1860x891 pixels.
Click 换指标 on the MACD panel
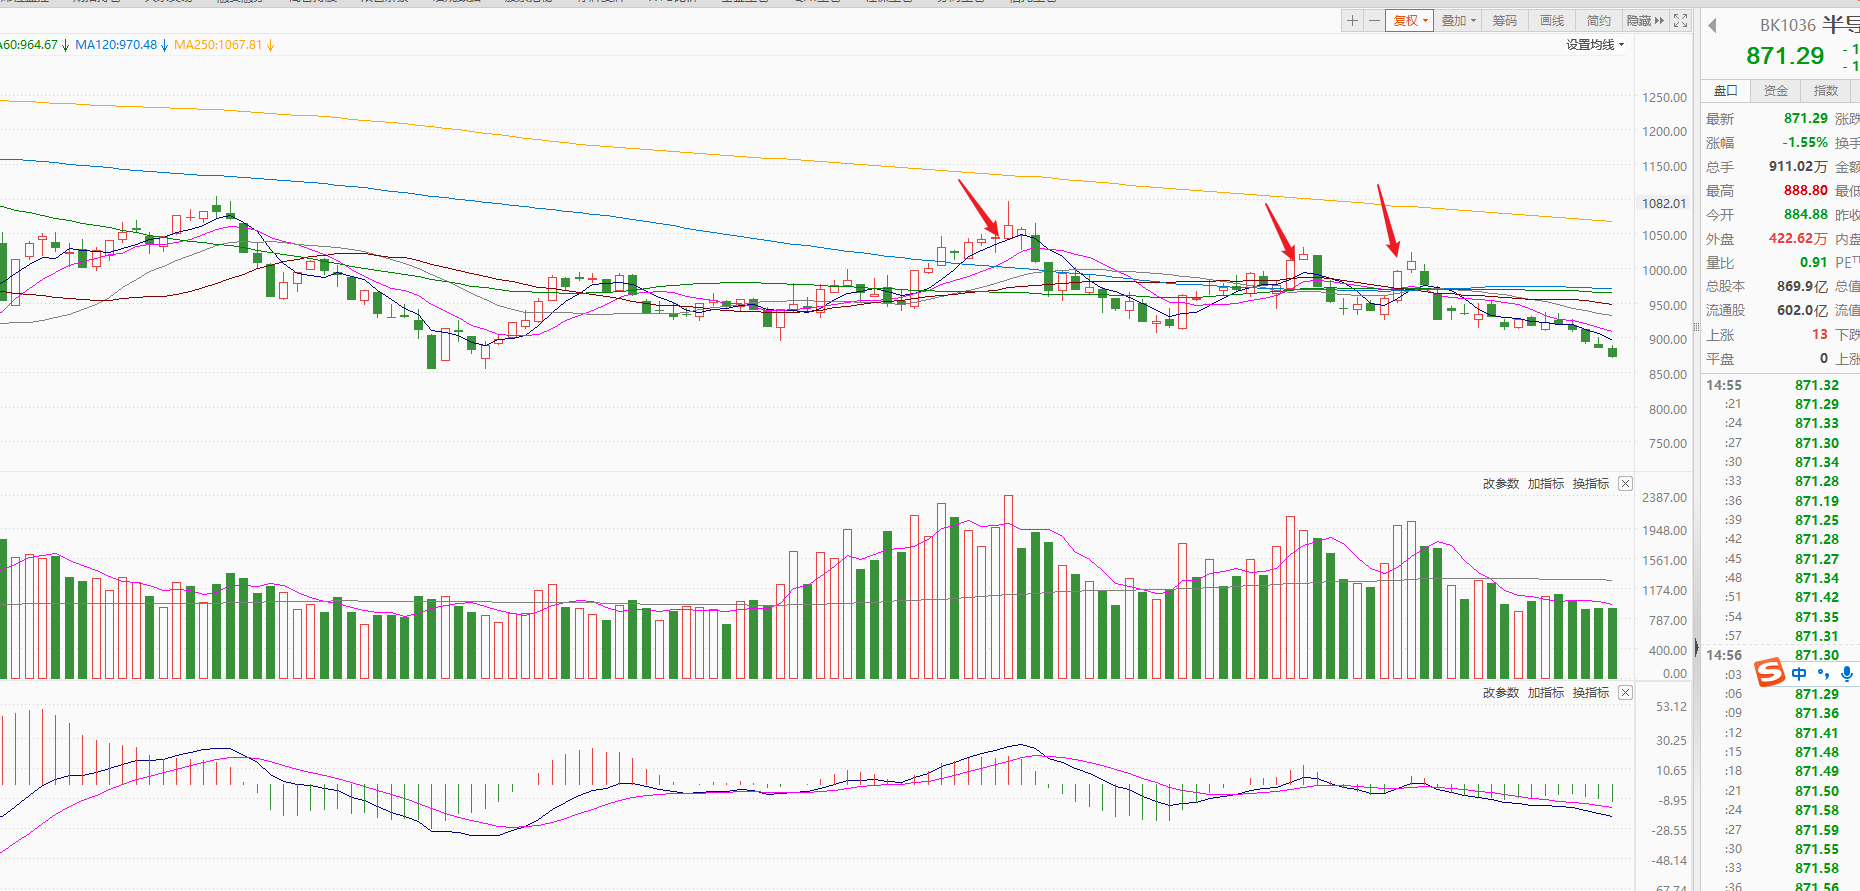coord(1590,693)
